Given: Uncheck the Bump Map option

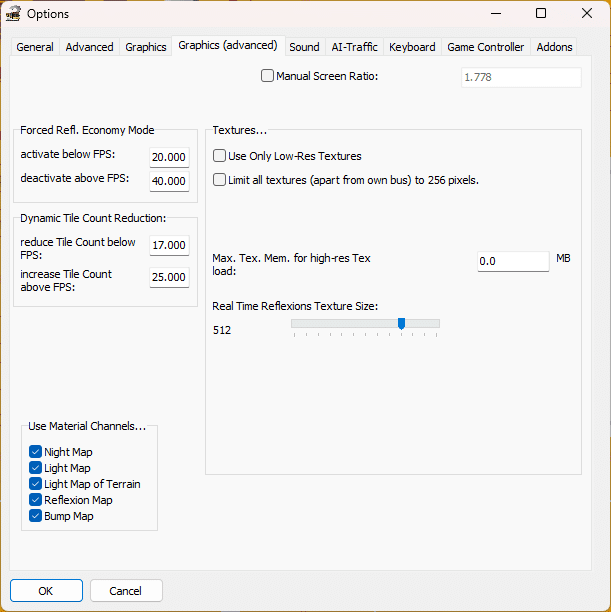Looking at the screenshot, I should [36, 516].
